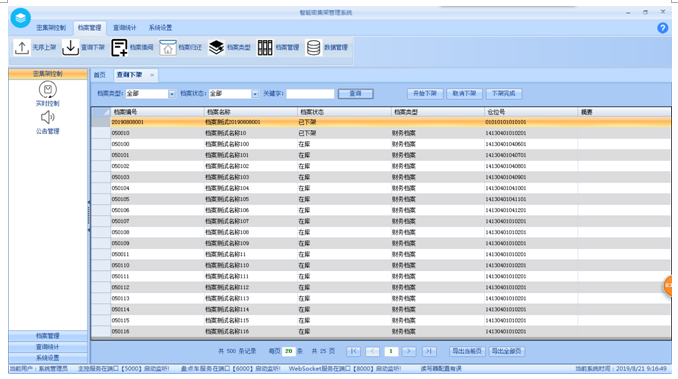Viewport: 678px width, 379px height.
Task: Click the 读写器配置有误 status bar message
Action: click(441, 369)
